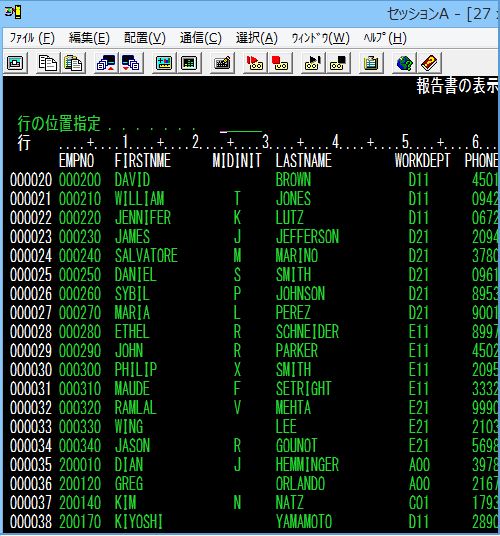Image resolution: width=500 pixels, height=536 pixels.
Task: Open the 配置(V) menu
Action: point(145,38)
